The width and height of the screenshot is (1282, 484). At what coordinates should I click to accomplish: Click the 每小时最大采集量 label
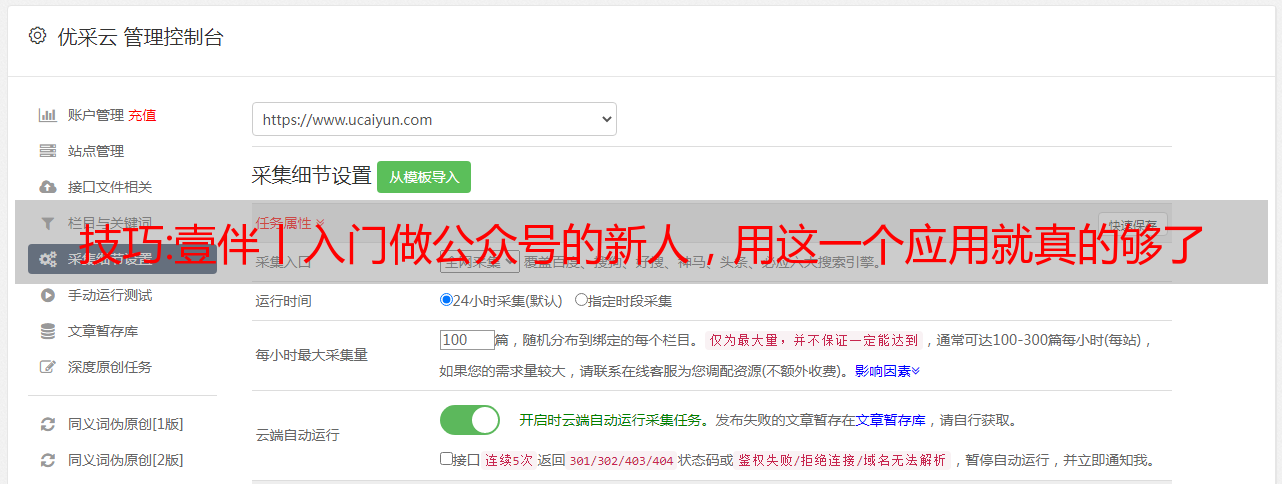[x=312, y=355]
